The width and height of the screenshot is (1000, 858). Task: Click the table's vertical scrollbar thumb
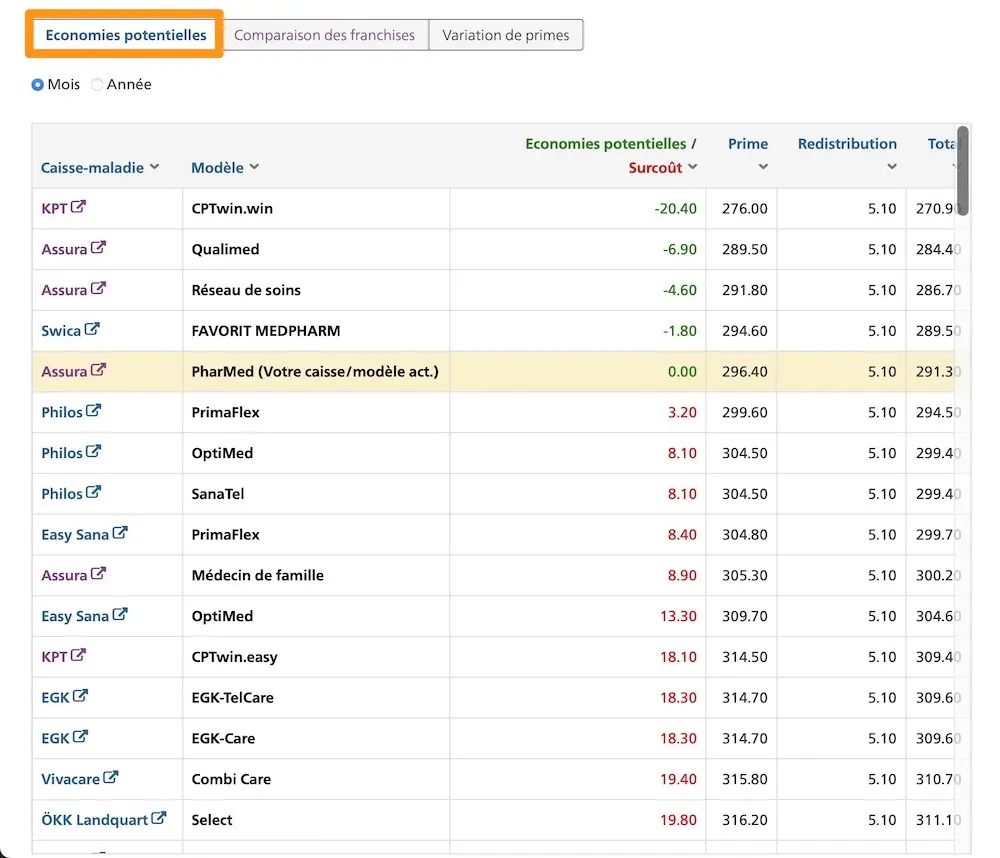962,171
